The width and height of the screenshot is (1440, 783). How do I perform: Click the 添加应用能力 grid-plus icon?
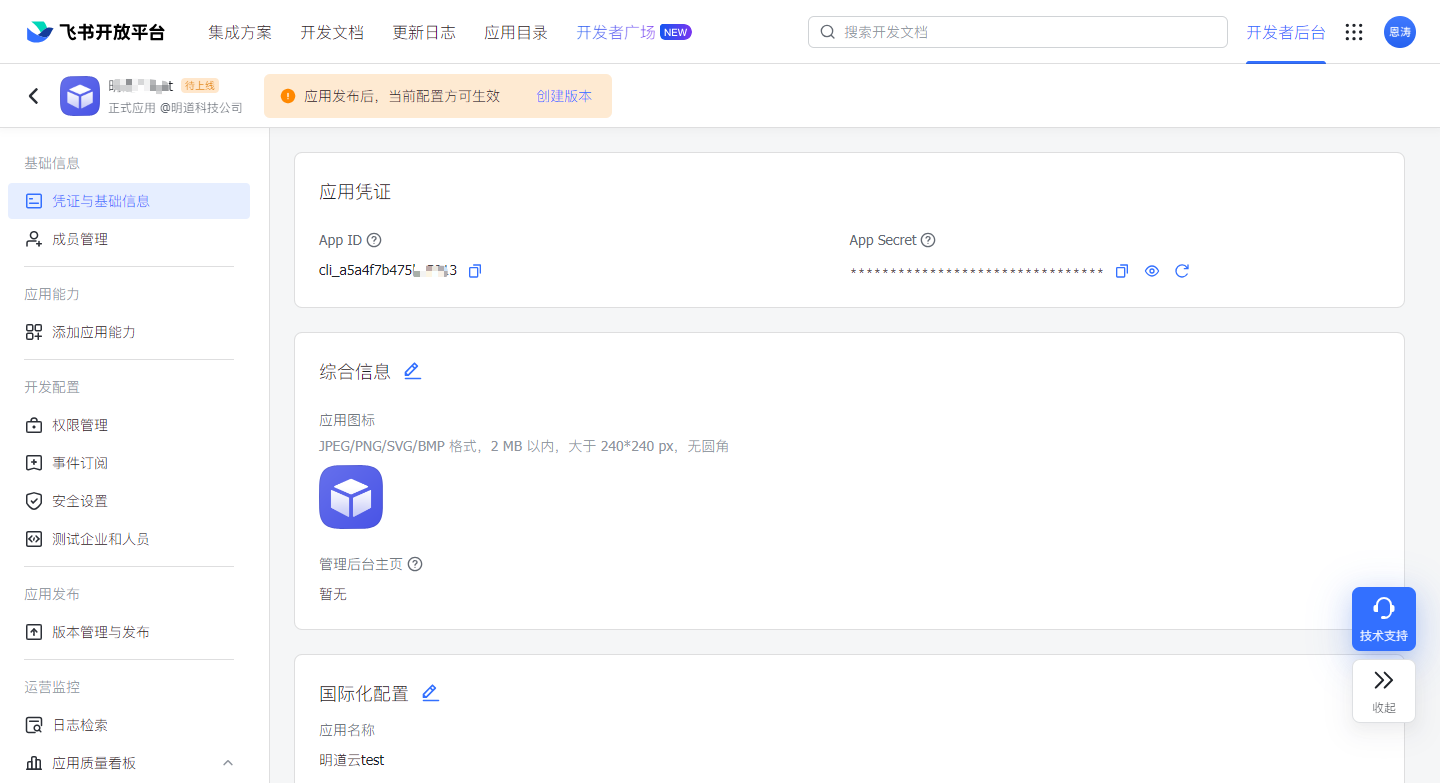(34, 332)
